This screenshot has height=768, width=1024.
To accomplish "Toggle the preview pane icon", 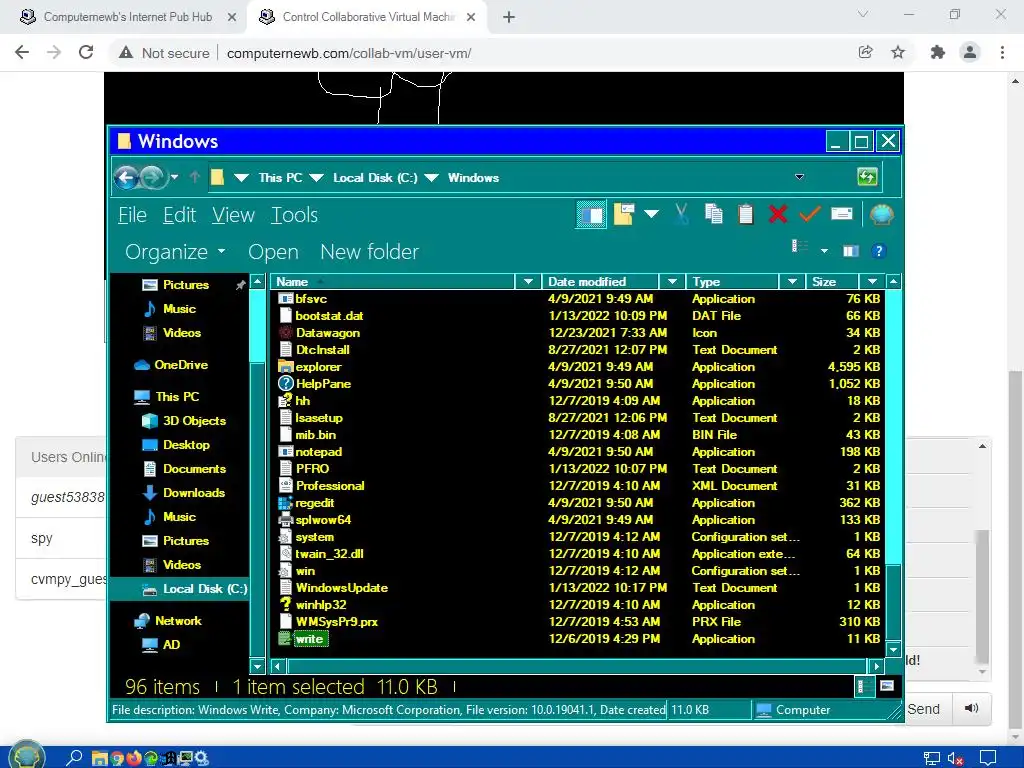I will [850, 251].
